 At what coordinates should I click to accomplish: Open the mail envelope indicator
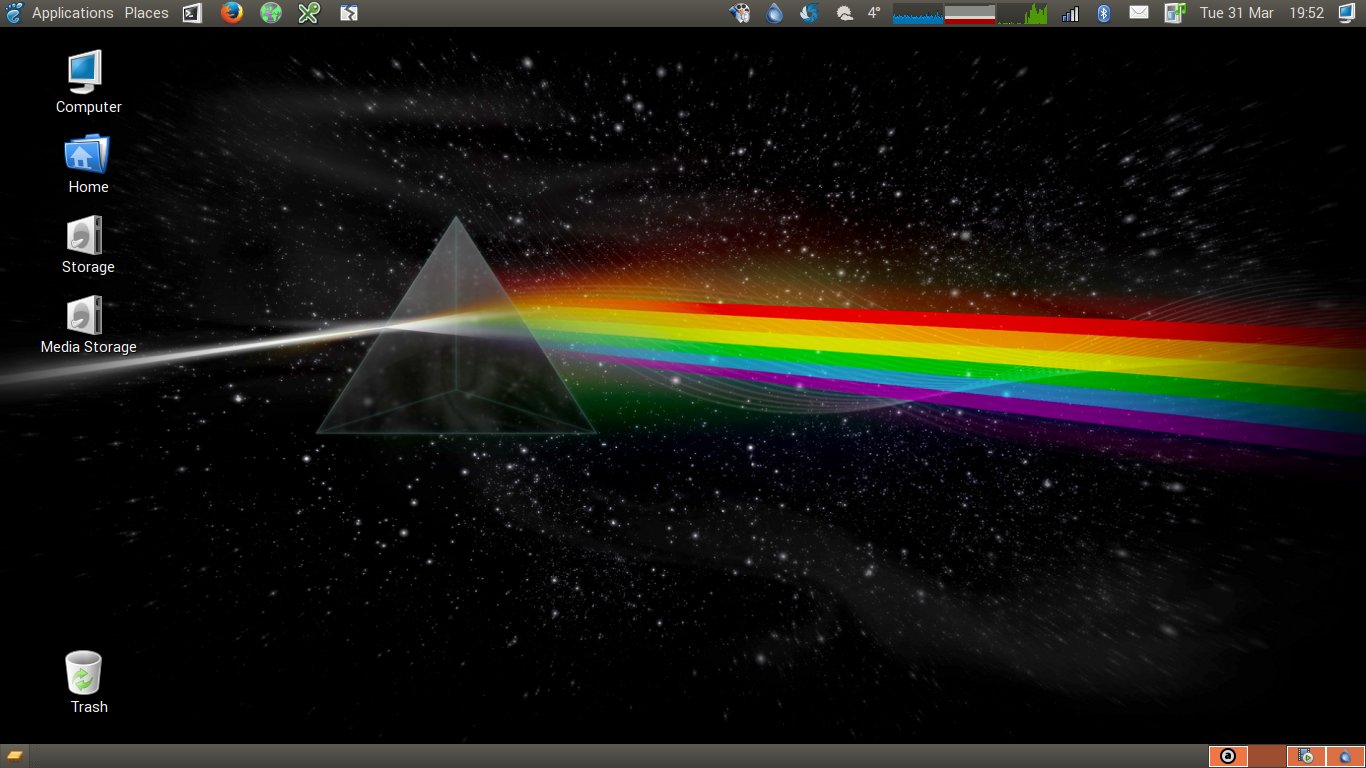point(1138,13)
